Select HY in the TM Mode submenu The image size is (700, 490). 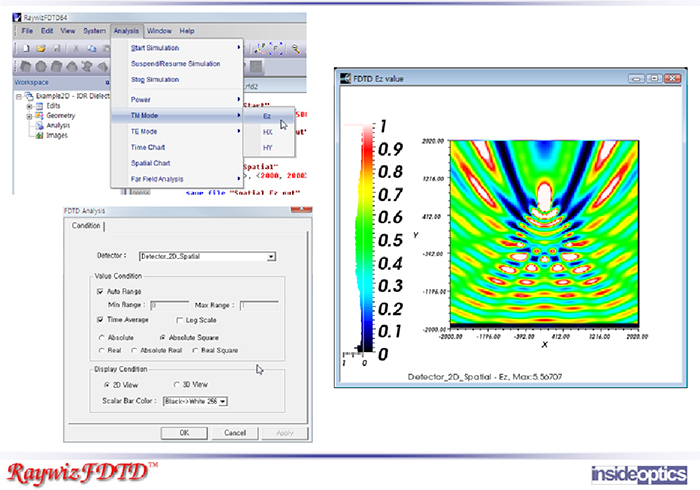pos(269,148)
